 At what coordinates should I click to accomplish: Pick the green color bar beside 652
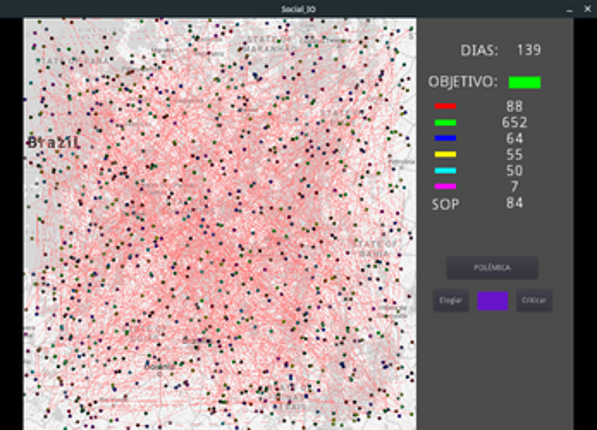click(x=445, y=122)
